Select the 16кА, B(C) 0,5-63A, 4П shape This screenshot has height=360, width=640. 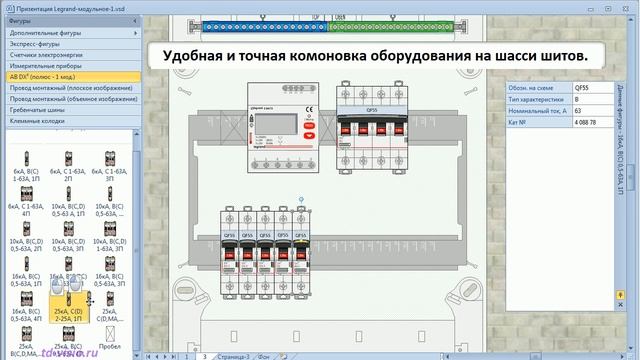point(27,307)
